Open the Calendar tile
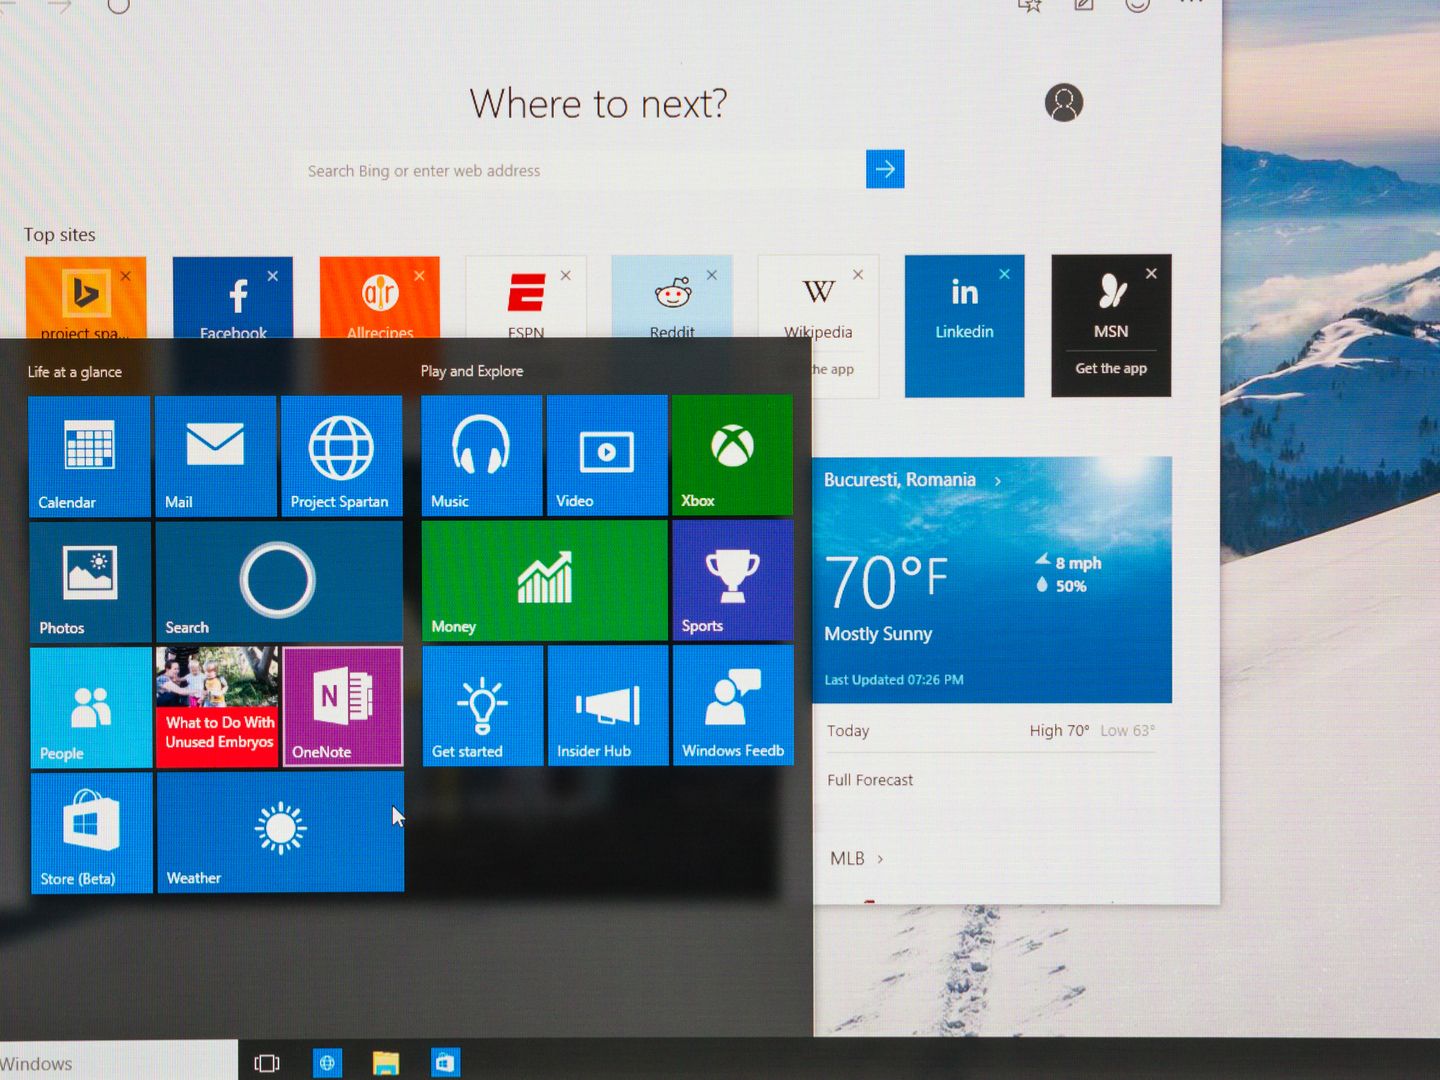The image size is (1440, 1080). click(x=89, y=457)
